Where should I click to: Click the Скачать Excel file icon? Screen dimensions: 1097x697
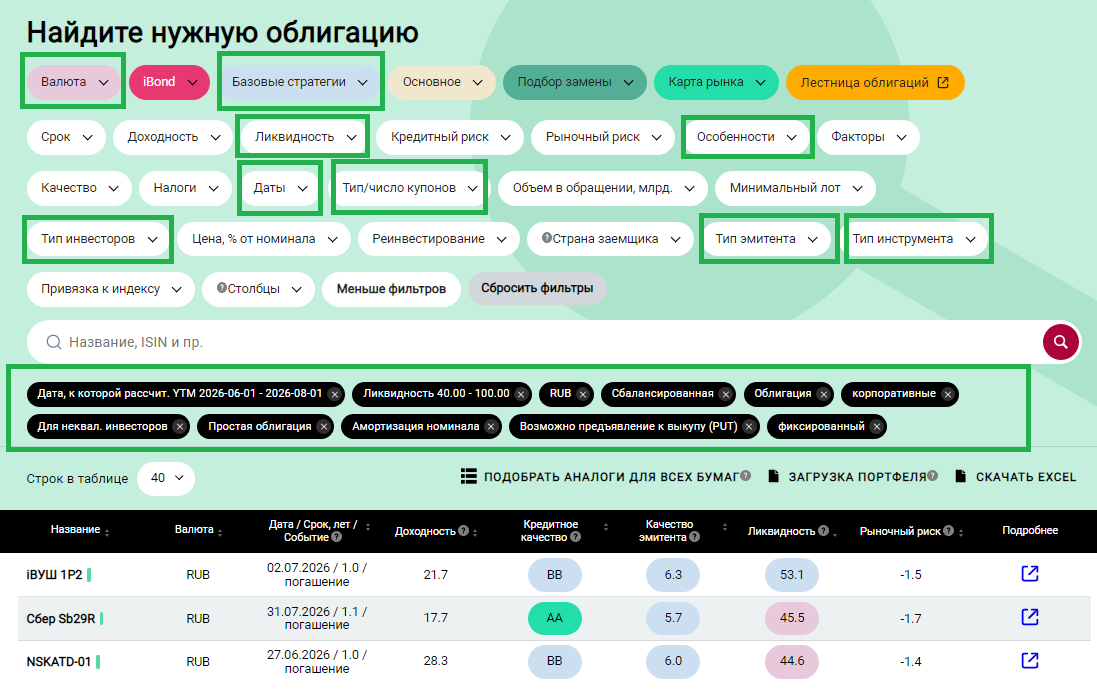tap(960, 477)
